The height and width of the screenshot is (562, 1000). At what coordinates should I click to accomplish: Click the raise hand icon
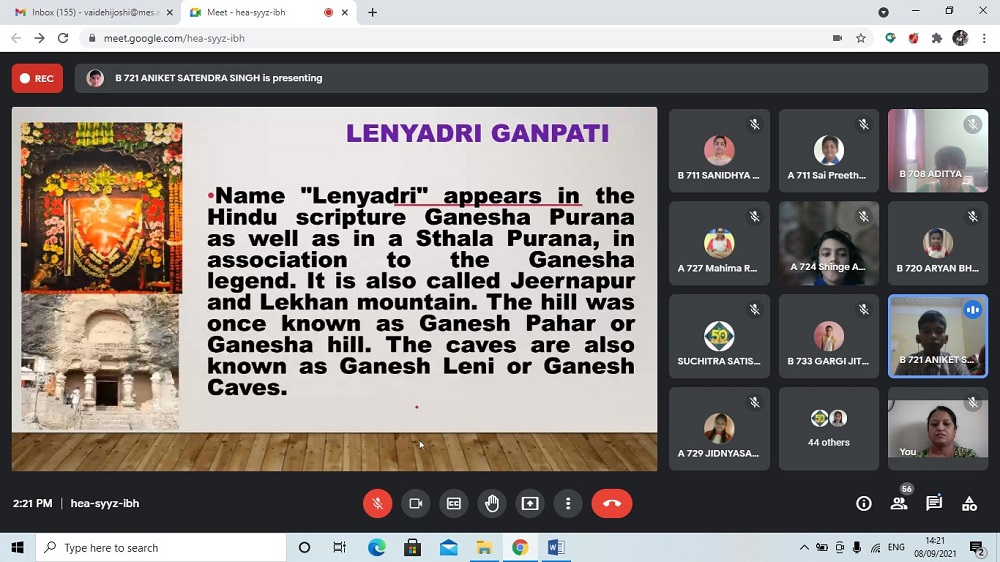(x=492, y=504)
